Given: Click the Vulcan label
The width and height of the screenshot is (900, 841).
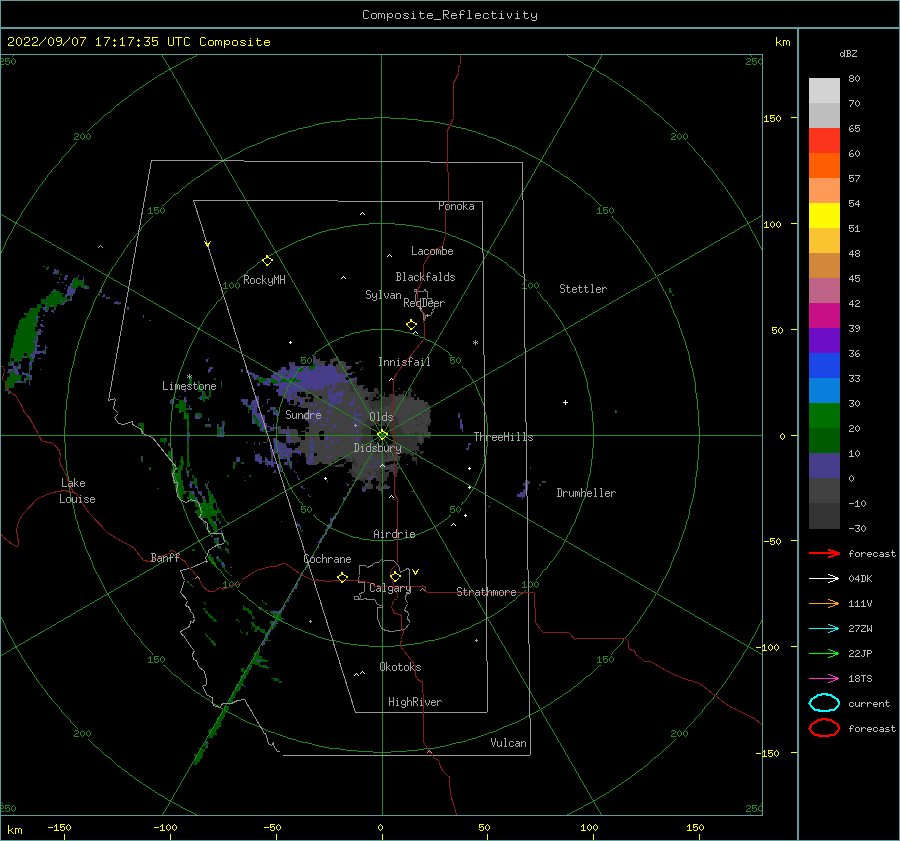Looking at the screenshot, I should pyautogui.click(x=509, y=743).
